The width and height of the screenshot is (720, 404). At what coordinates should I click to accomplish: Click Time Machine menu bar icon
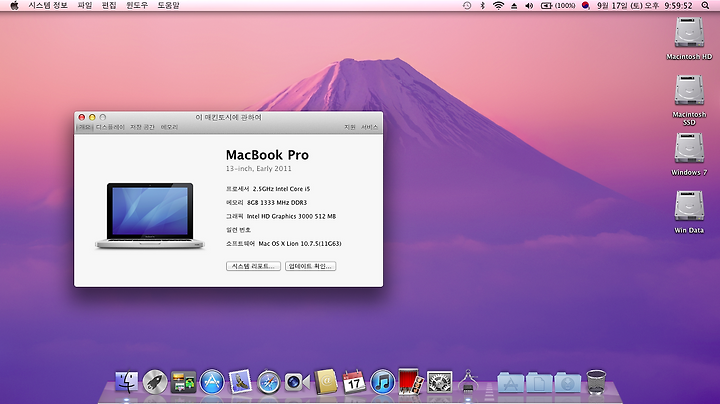coord(467,6)
